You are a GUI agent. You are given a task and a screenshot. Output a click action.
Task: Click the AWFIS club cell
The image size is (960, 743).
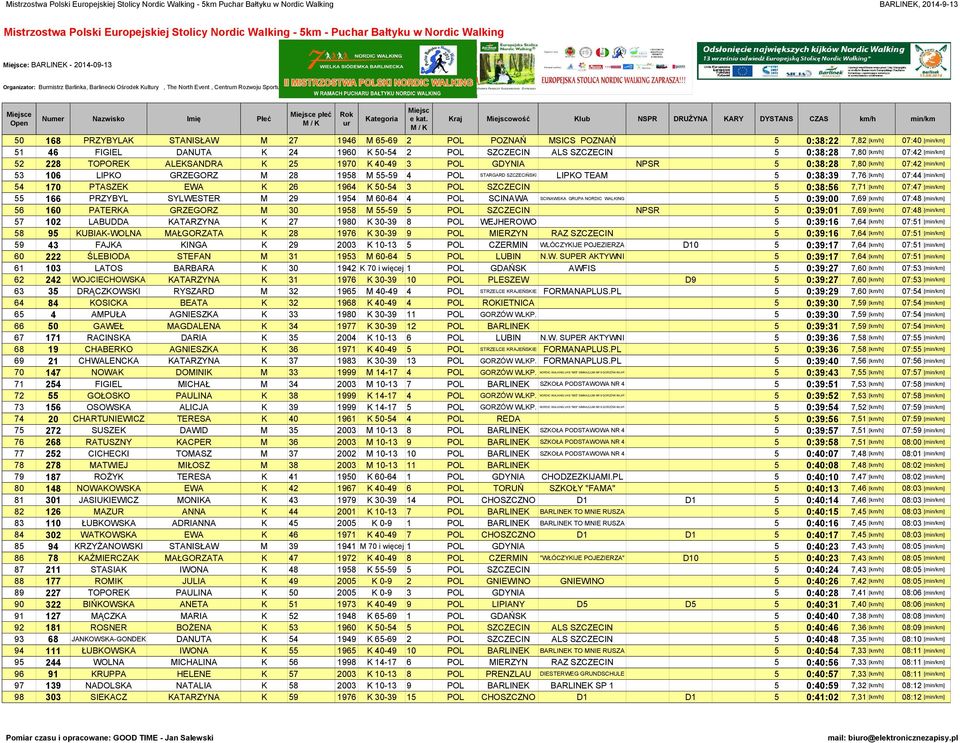click(582, 269)
